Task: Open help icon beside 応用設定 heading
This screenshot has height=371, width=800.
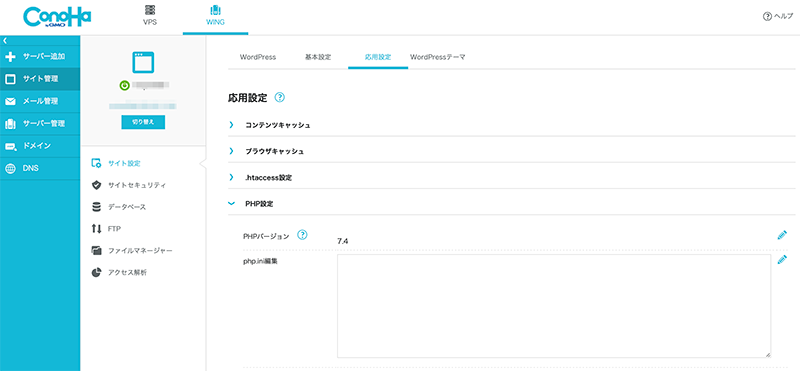Action: (280, 97)
